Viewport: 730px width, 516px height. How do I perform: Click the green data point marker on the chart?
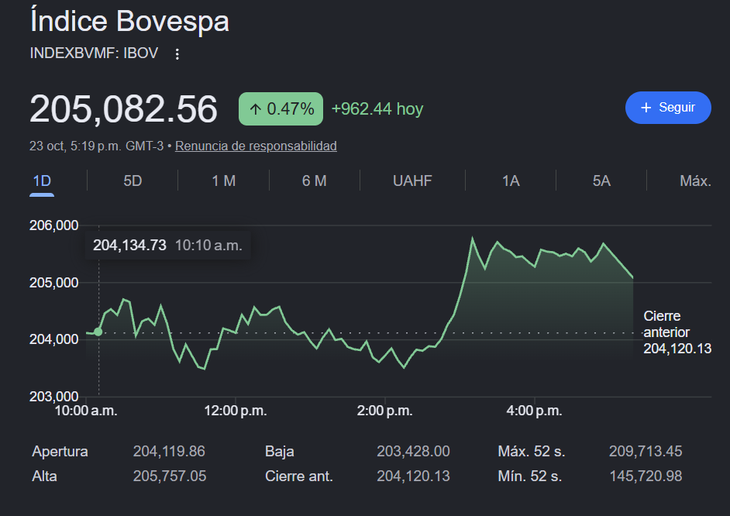[98, 332]
